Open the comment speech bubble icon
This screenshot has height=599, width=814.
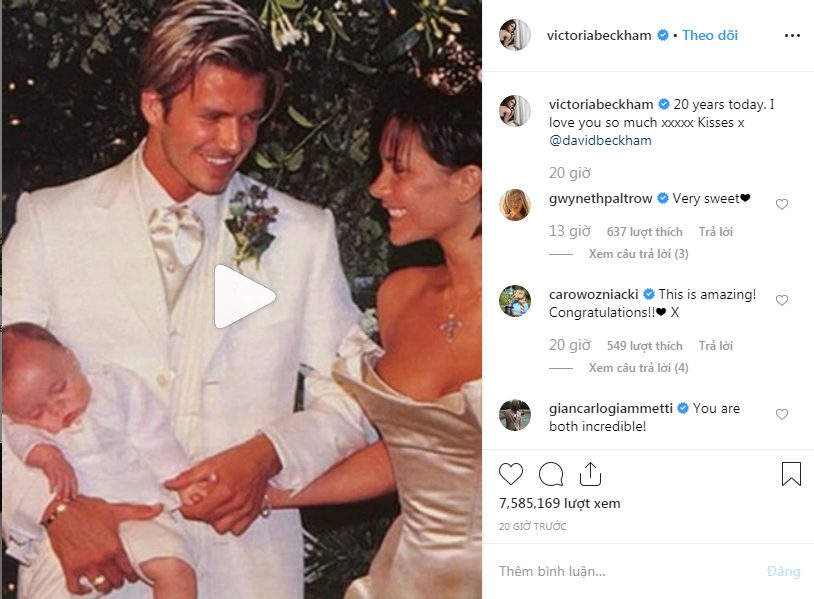pos(551,474)
